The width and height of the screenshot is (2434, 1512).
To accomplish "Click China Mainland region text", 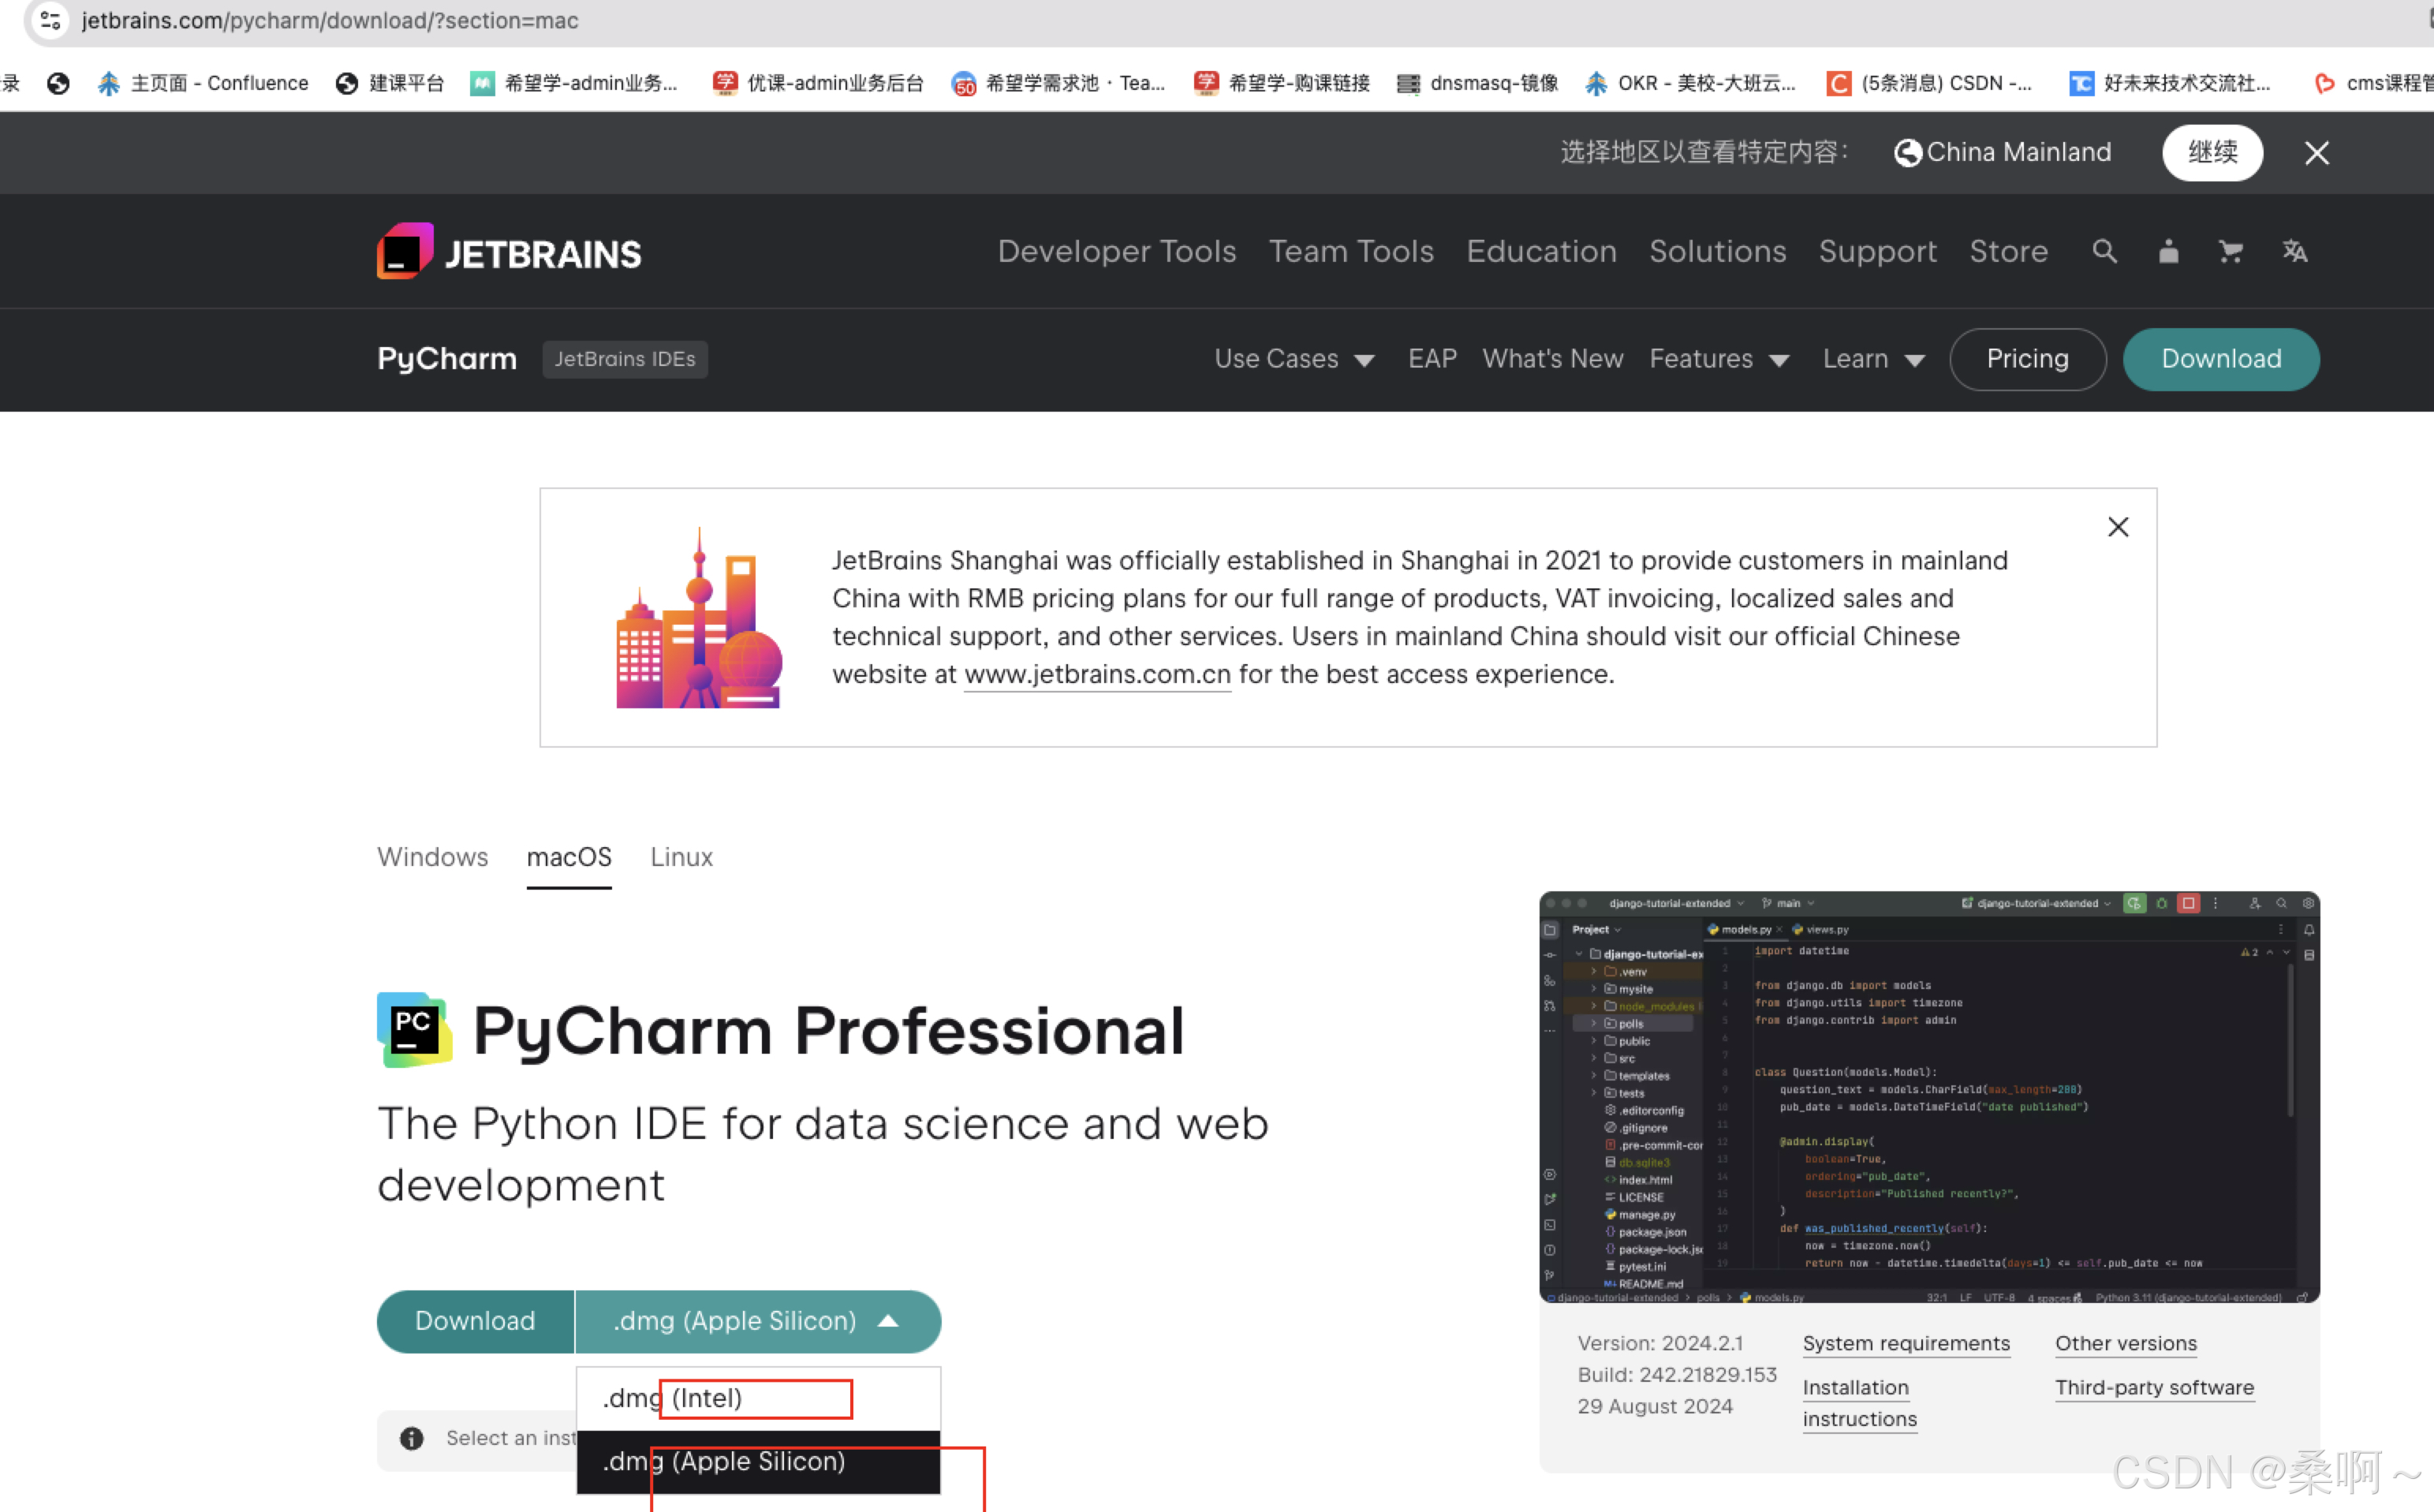I will click(2018, 152).
